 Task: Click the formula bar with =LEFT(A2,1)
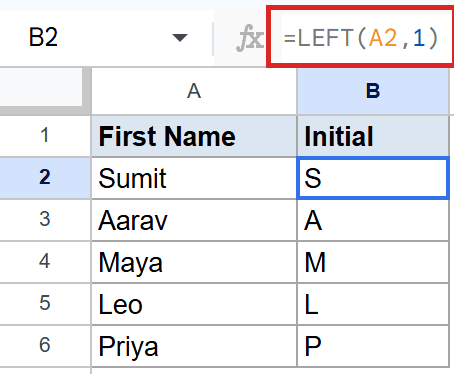click(x=361, y=37)
